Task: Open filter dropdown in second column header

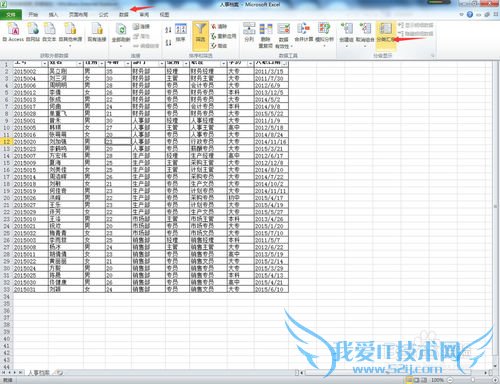Action: click(x=79, y=64)
